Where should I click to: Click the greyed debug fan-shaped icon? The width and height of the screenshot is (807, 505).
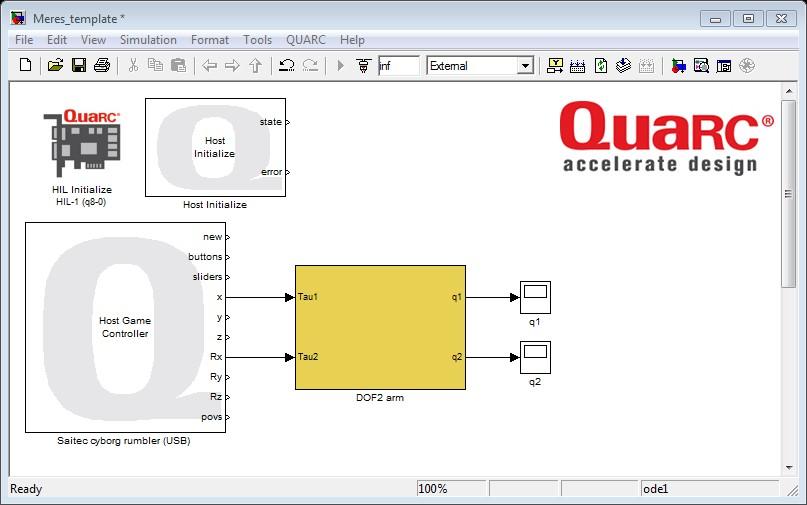747,65
